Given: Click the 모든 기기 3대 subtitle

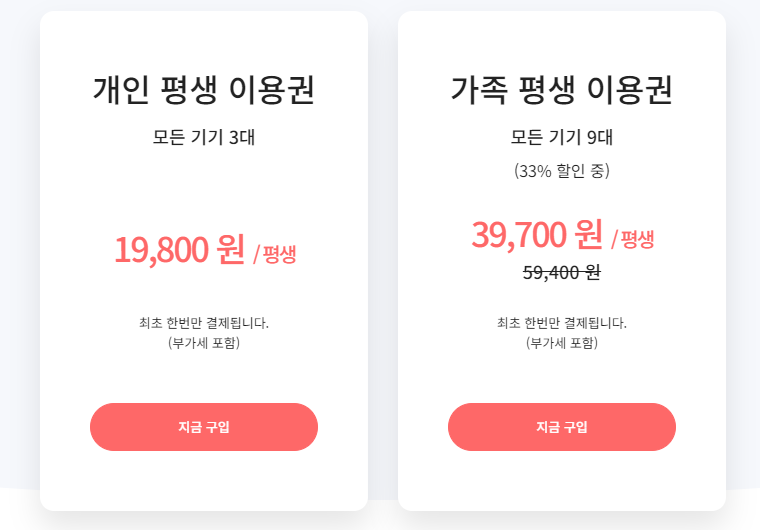Looking at the screenshot, I should click(x=204, y=137).
